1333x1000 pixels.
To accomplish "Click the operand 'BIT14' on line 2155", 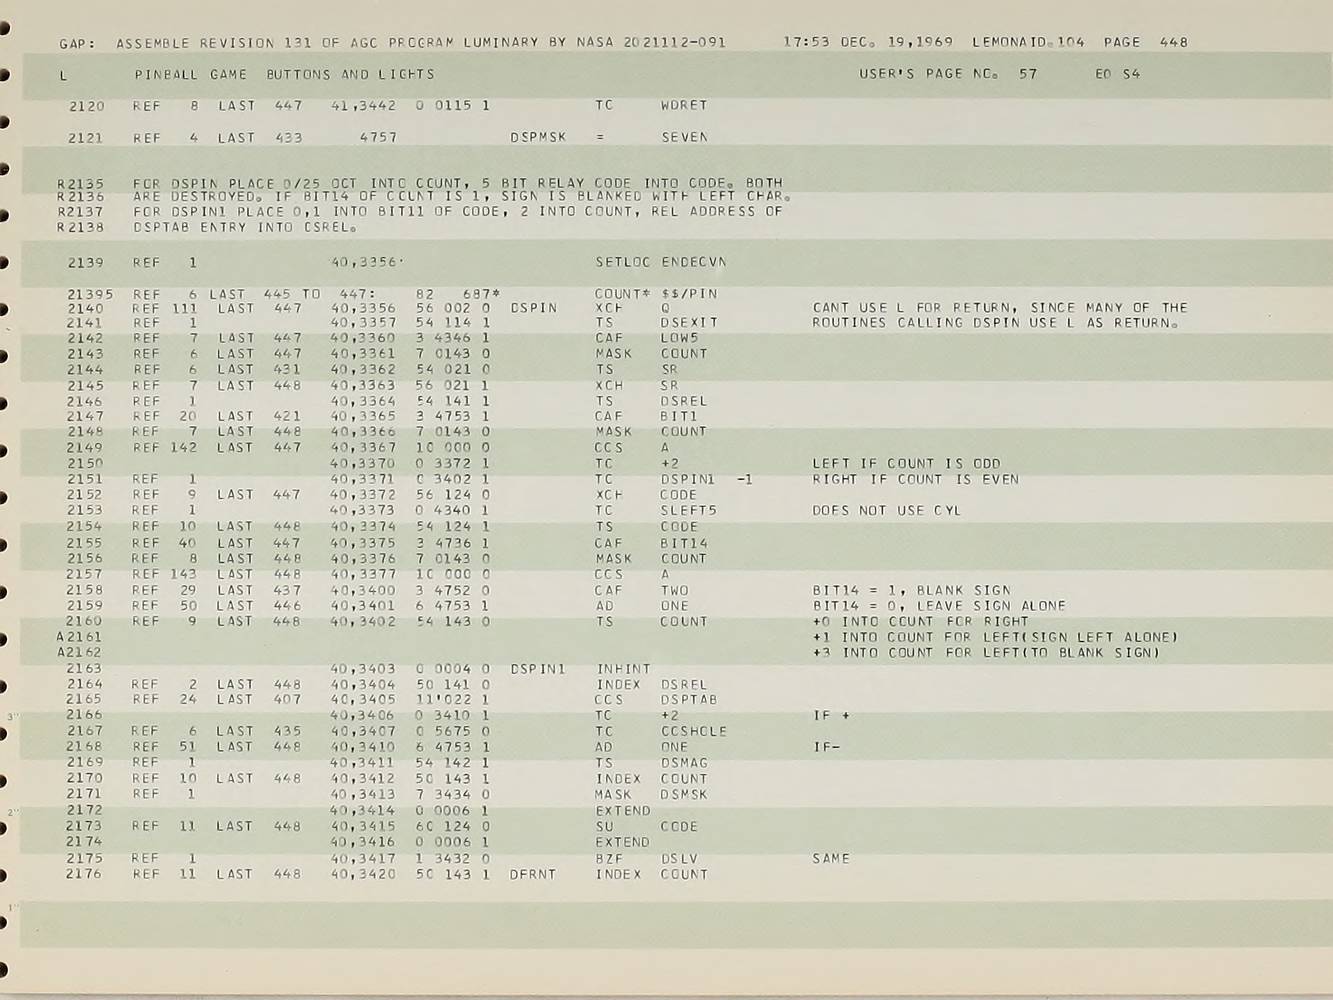I will [684, 543].
